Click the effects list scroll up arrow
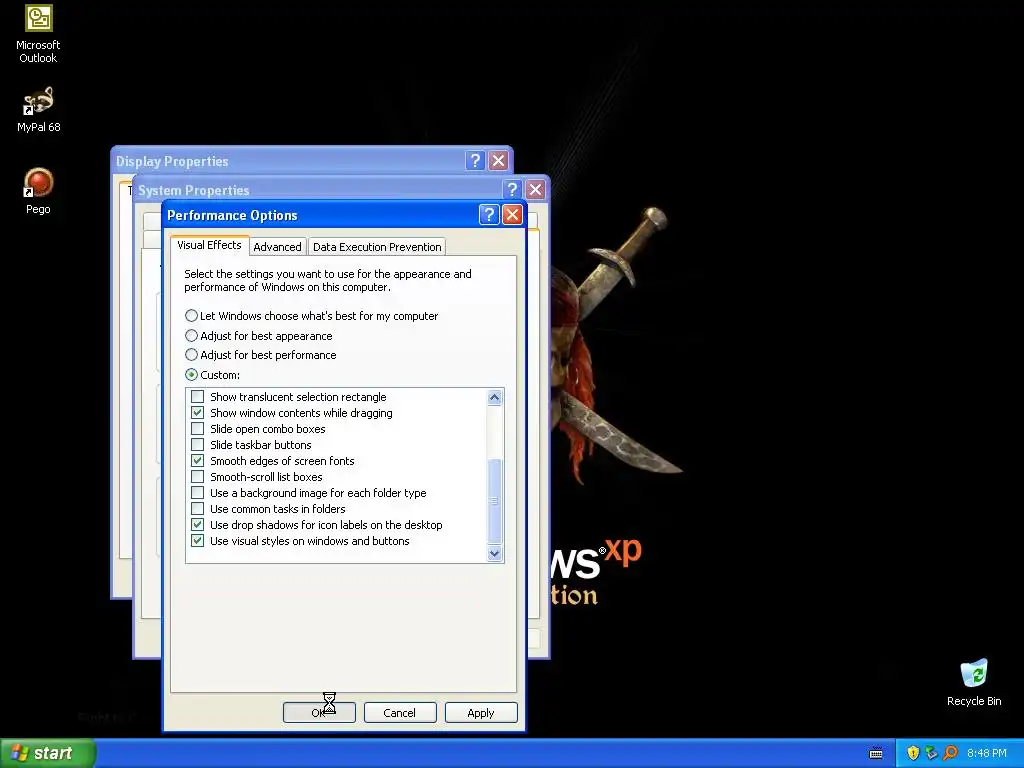 click(x=494, y=397)
